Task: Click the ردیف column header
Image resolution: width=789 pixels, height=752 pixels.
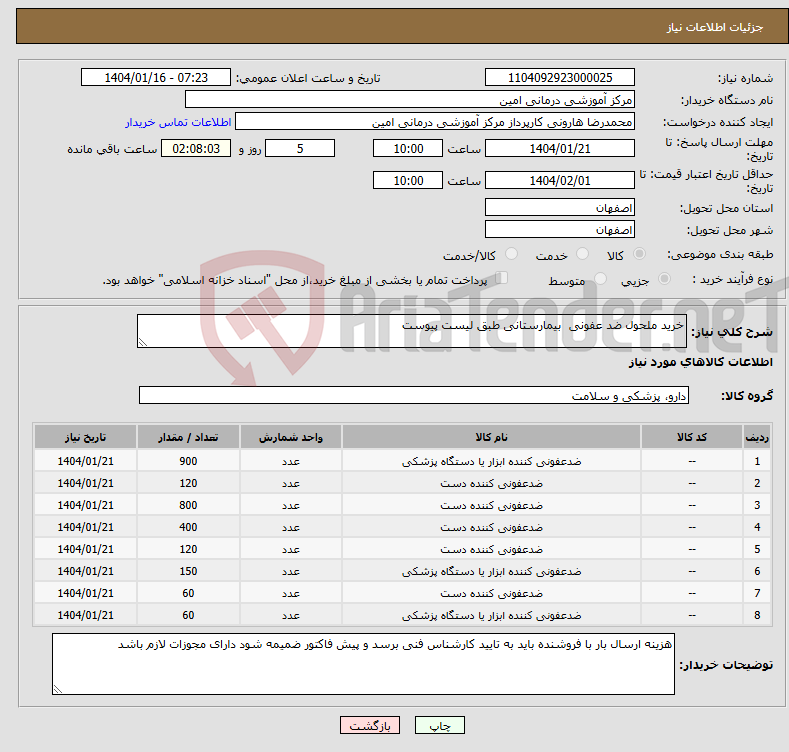Action: 757,437
